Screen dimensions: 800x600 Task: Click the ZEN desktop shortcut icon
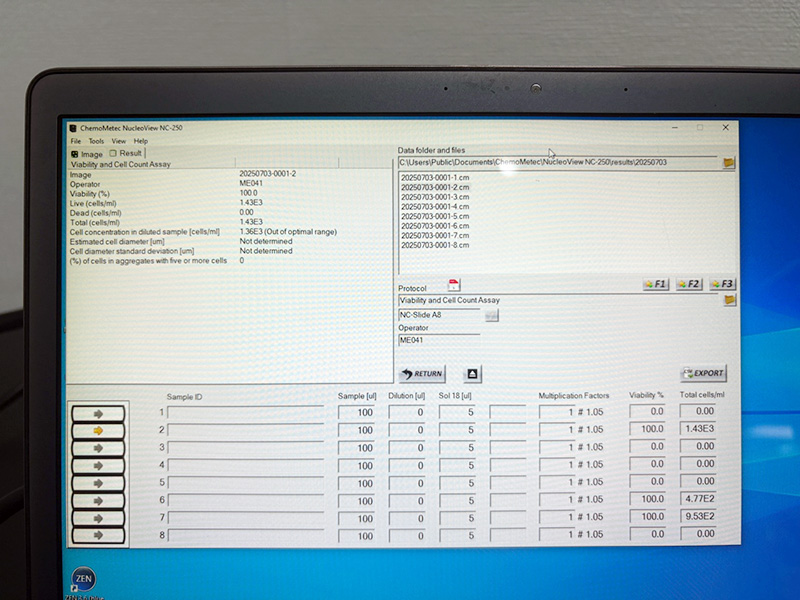coord(84,580)
